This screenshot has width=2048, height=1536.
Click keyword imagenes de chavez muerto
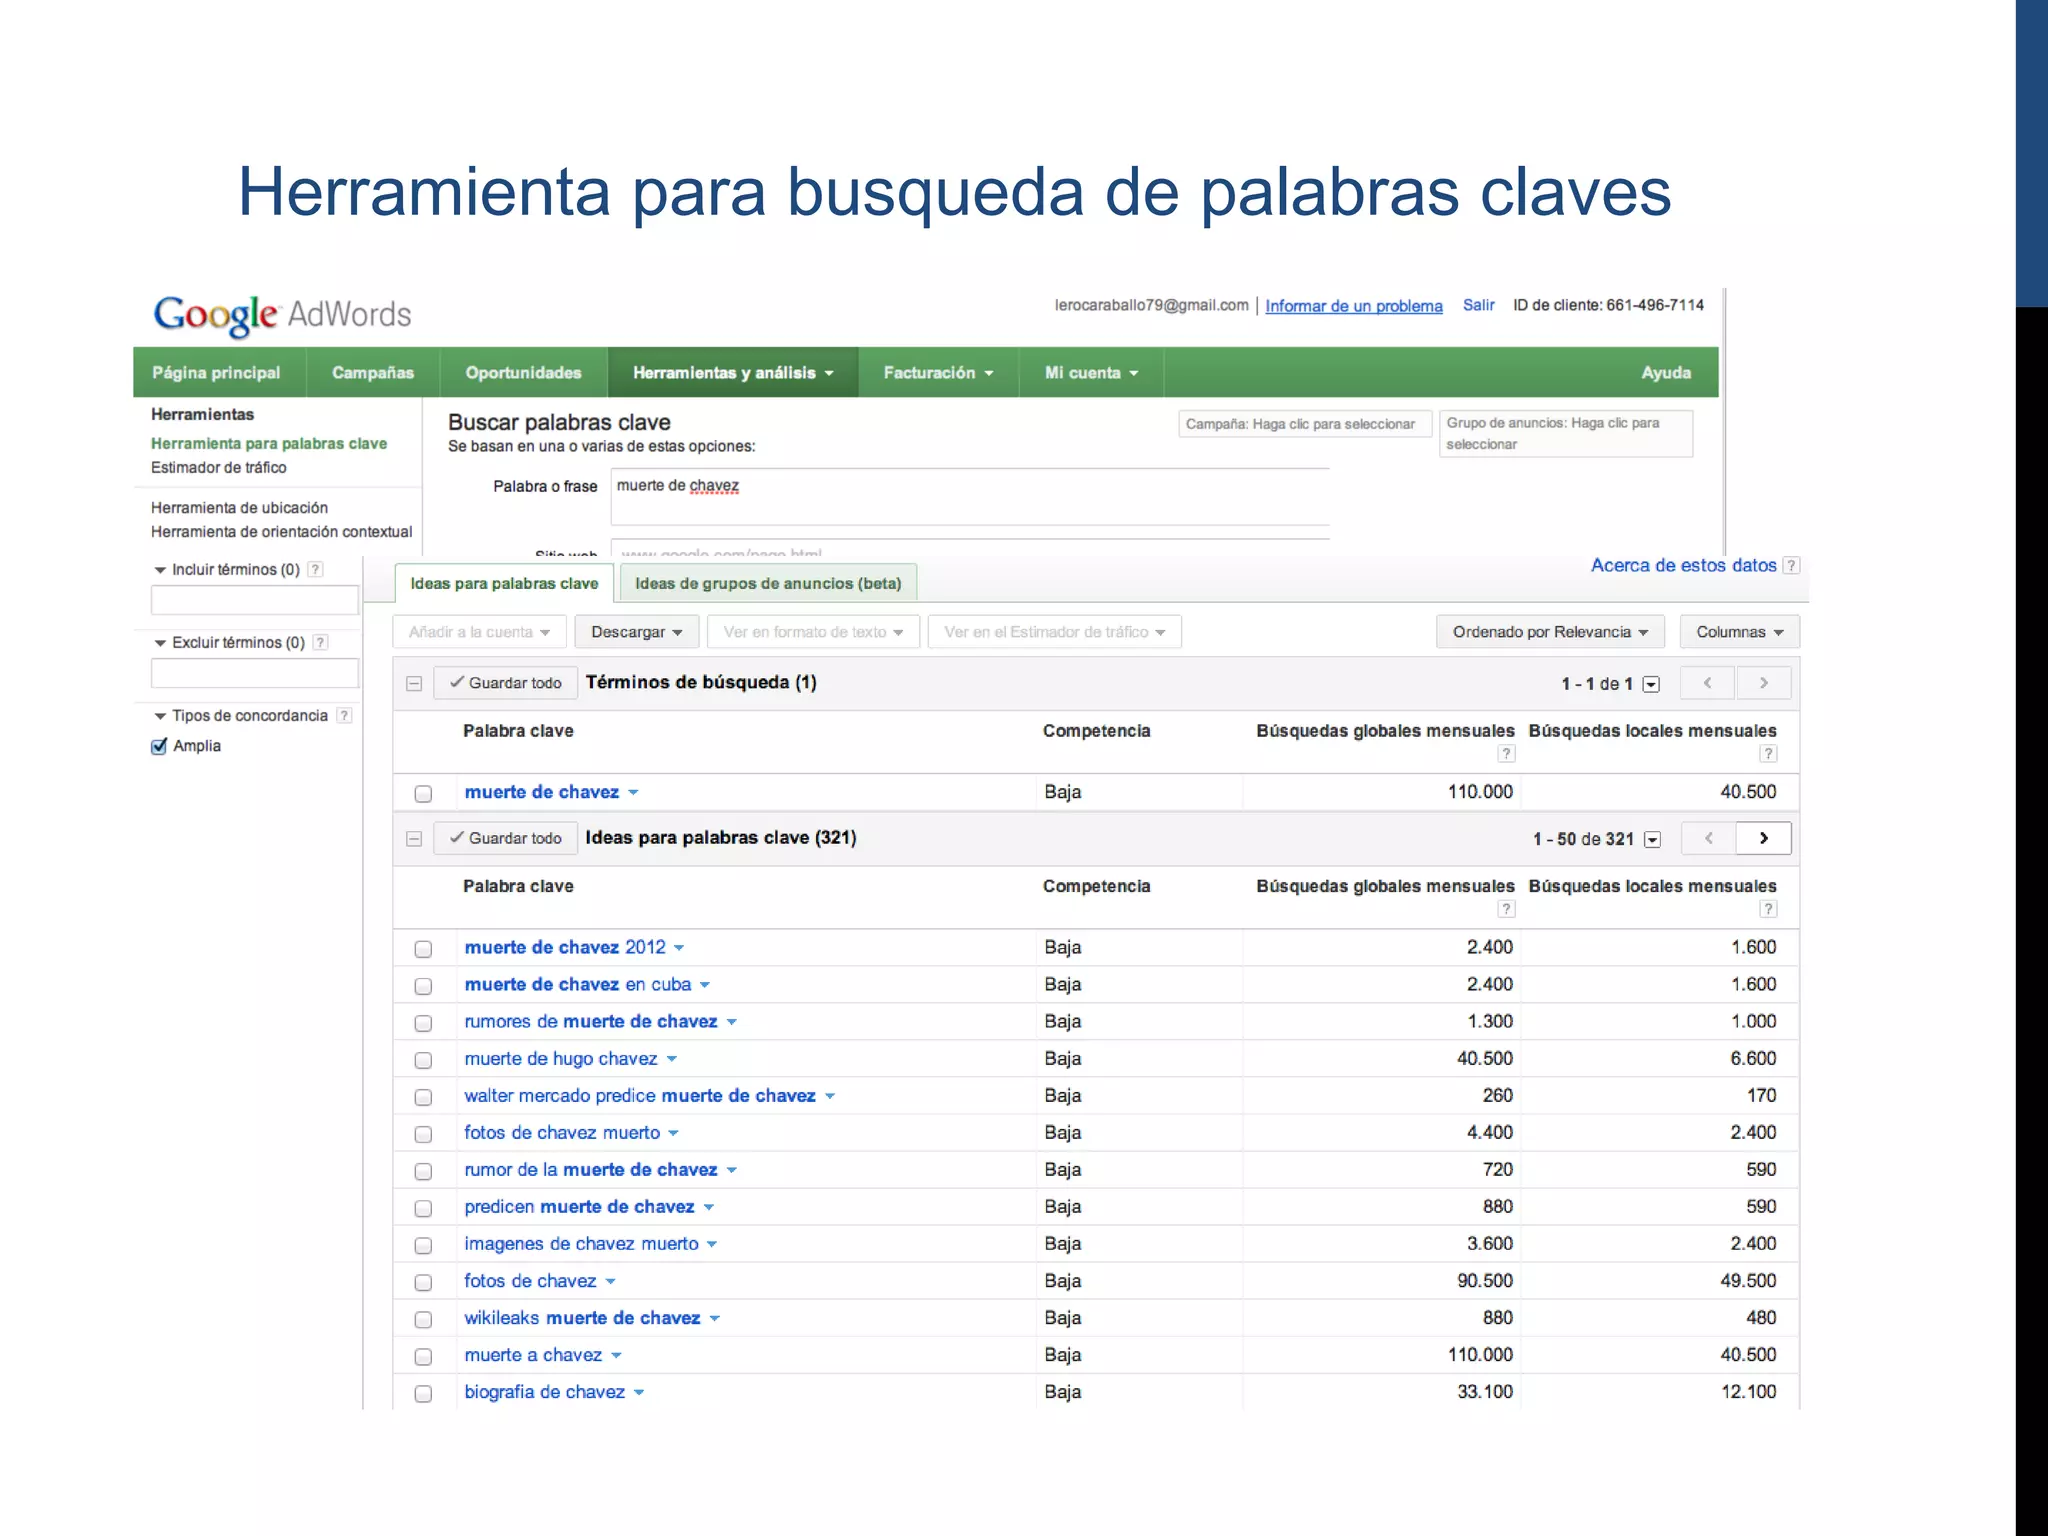(581, 1244)
